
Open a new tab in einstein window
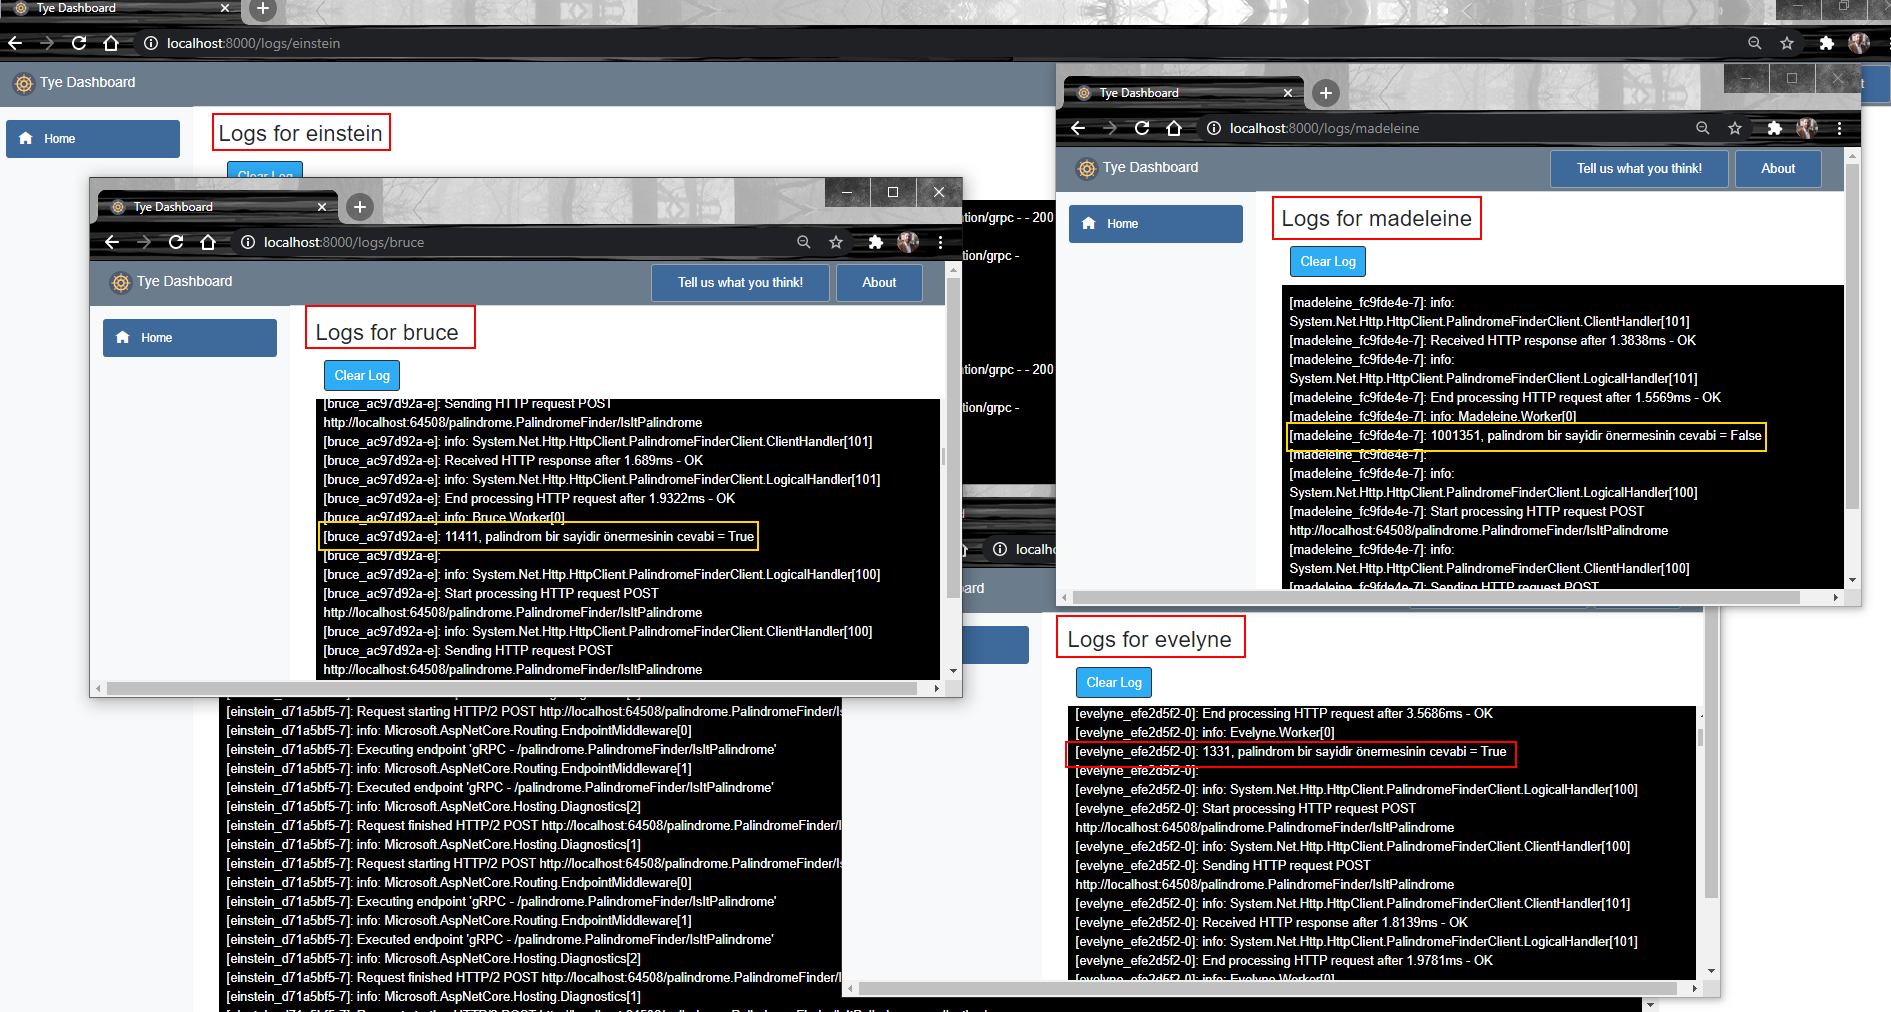pyautogui.click(x=262, y=9)
